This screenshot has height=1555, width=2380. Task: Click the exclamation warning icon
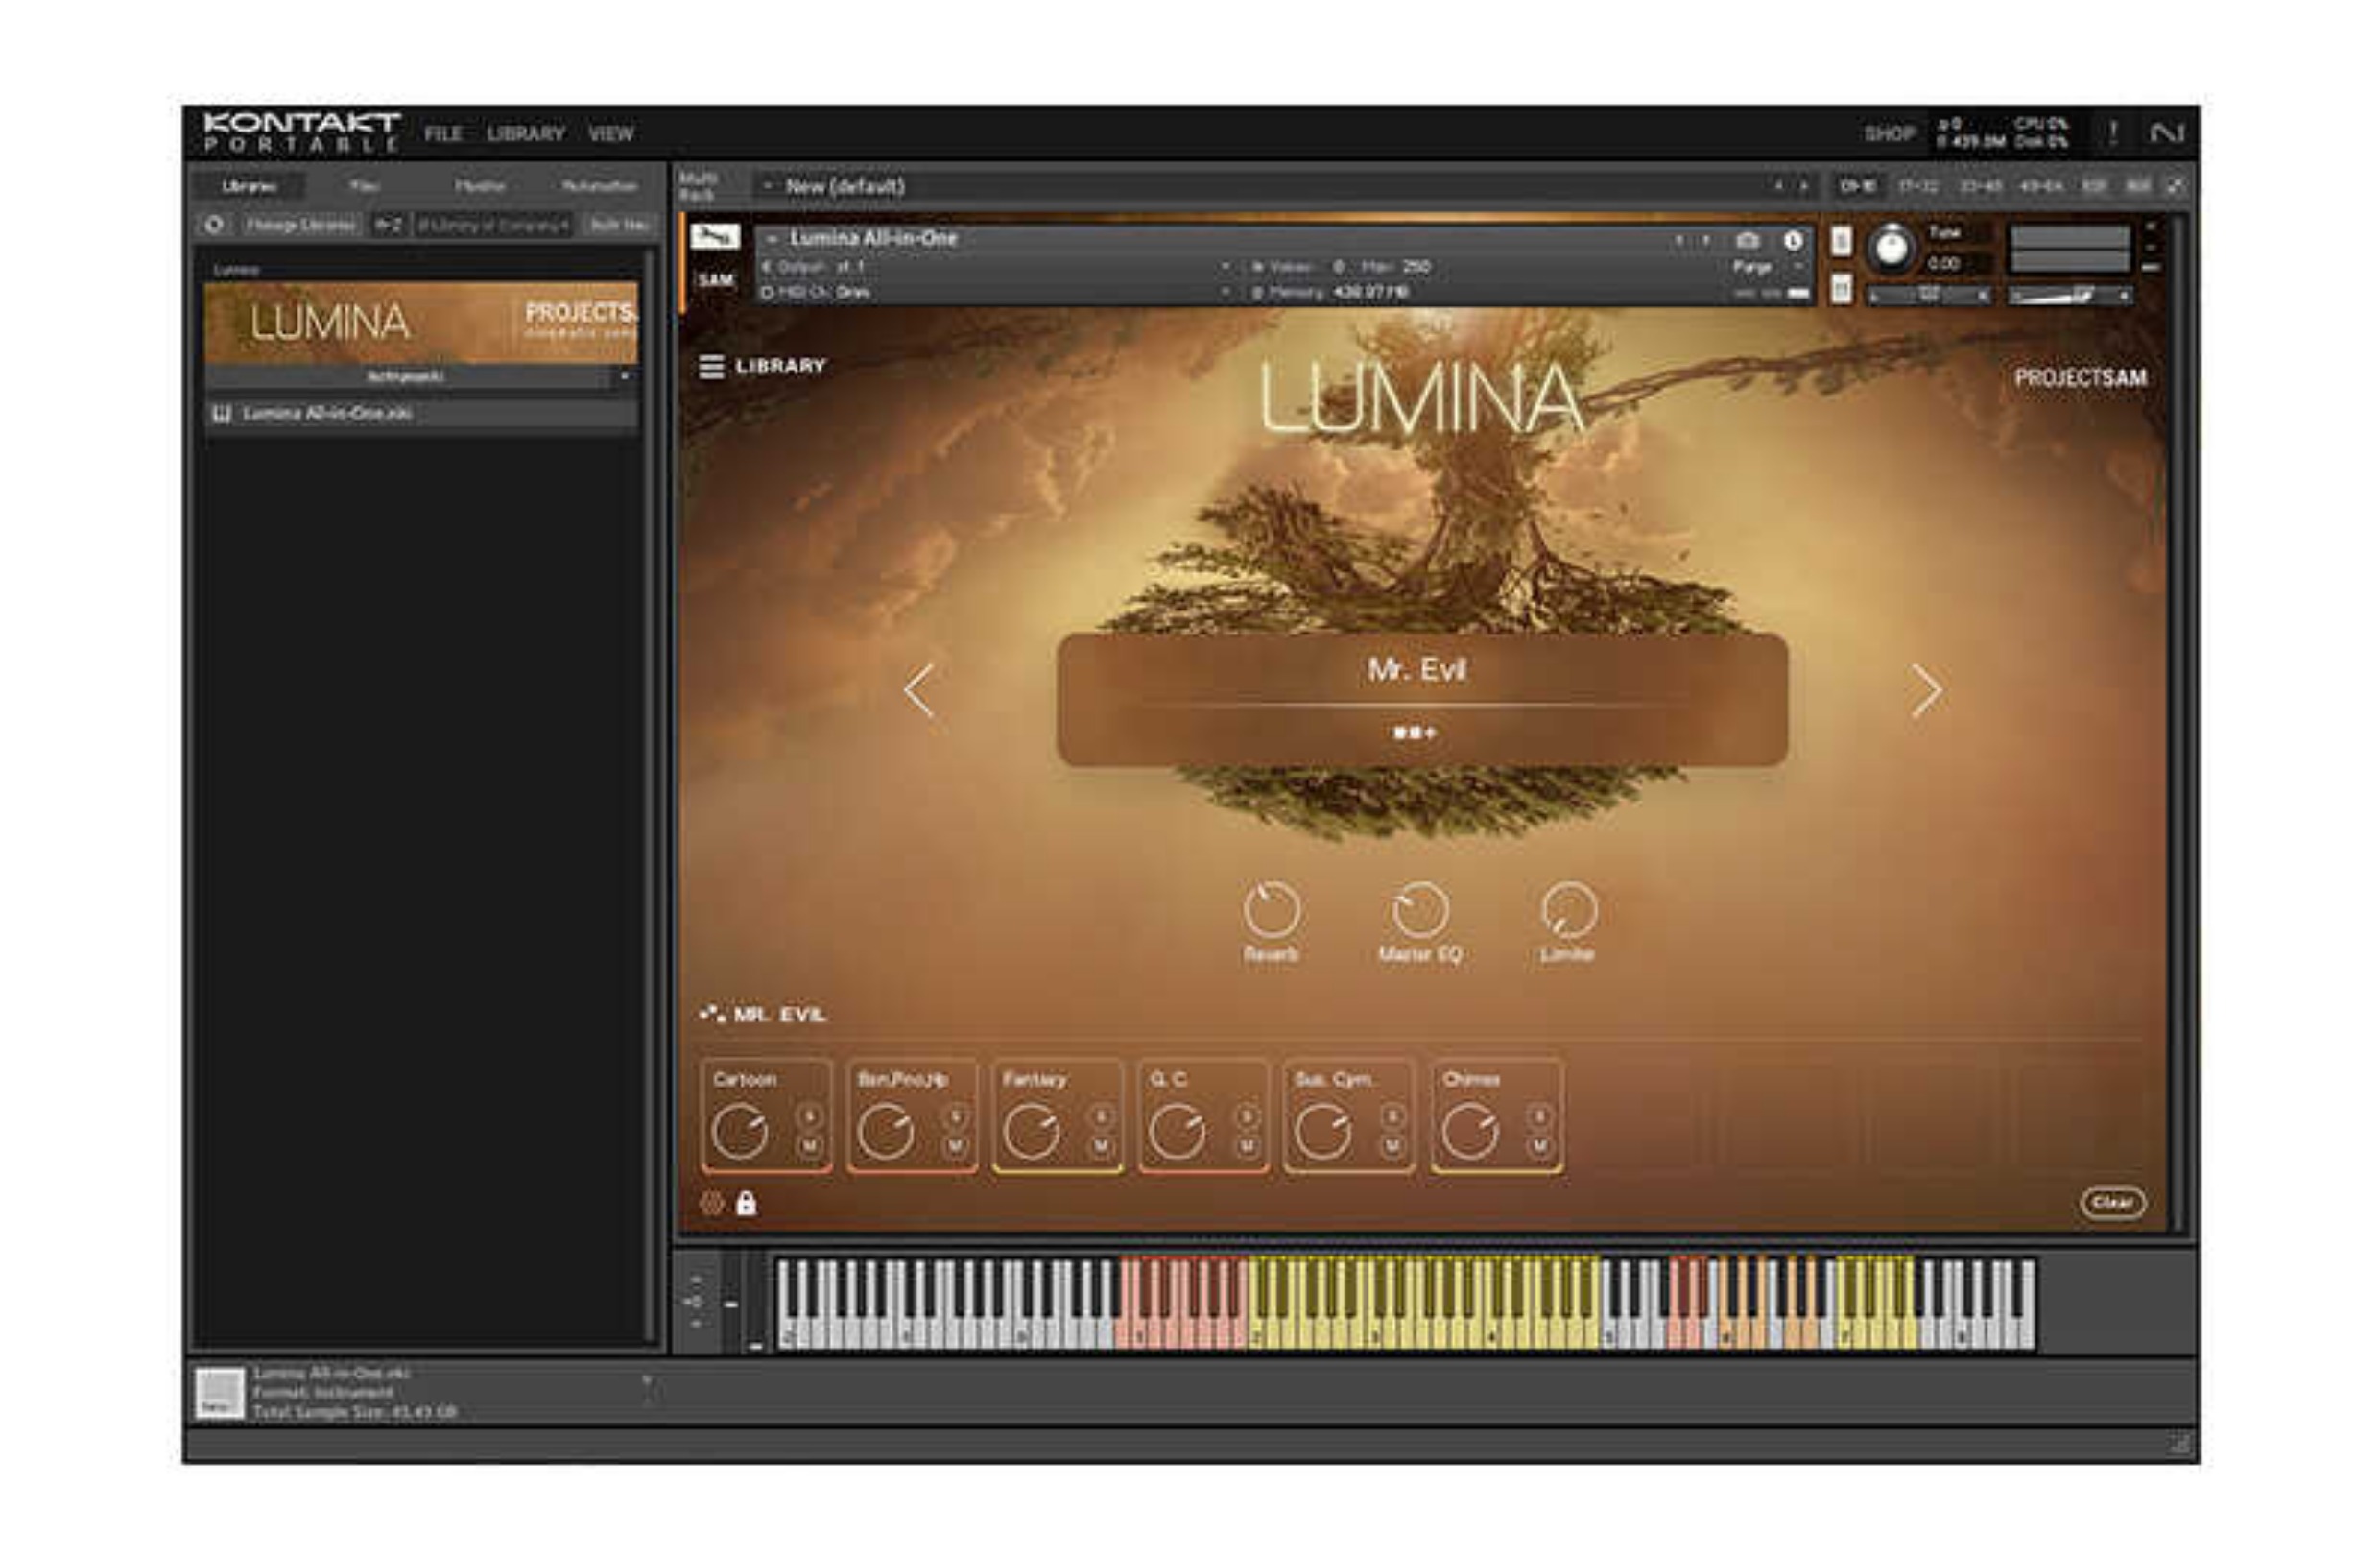click(2112, 133)
